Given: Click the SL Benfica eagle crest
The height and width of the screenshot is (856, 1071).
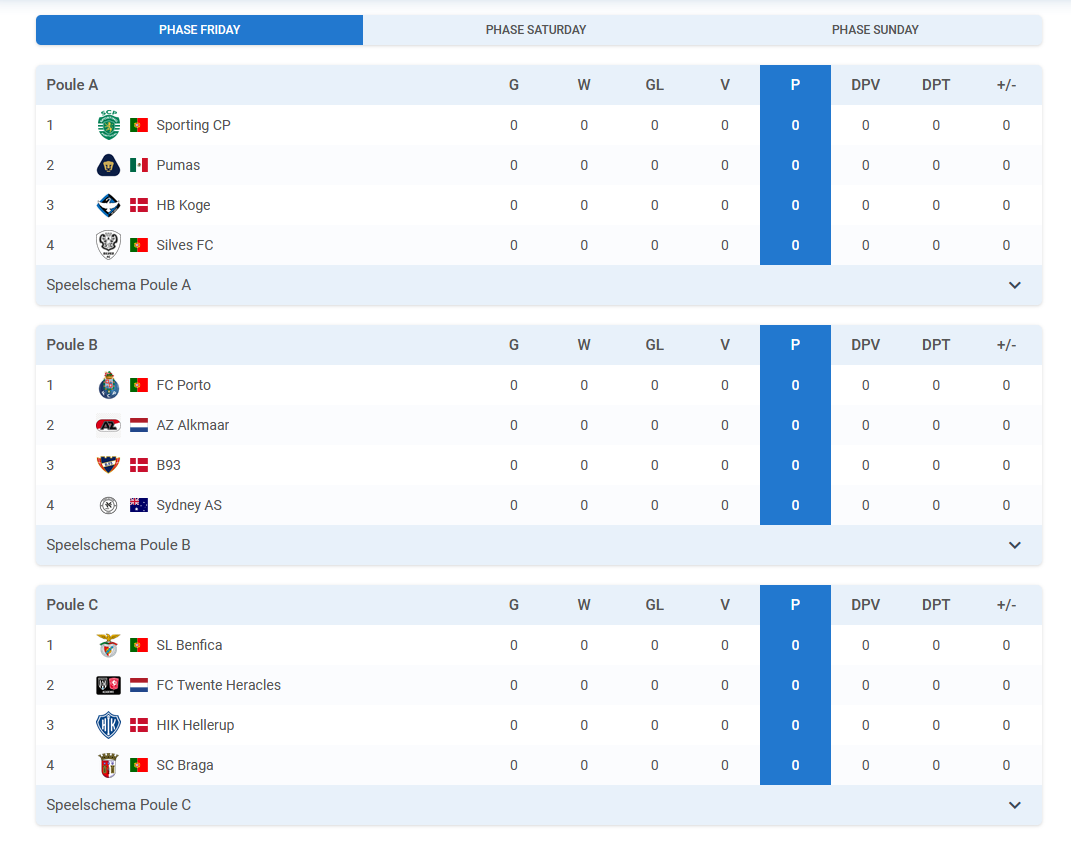Looking at the screenshot, I should pos(109,645).
